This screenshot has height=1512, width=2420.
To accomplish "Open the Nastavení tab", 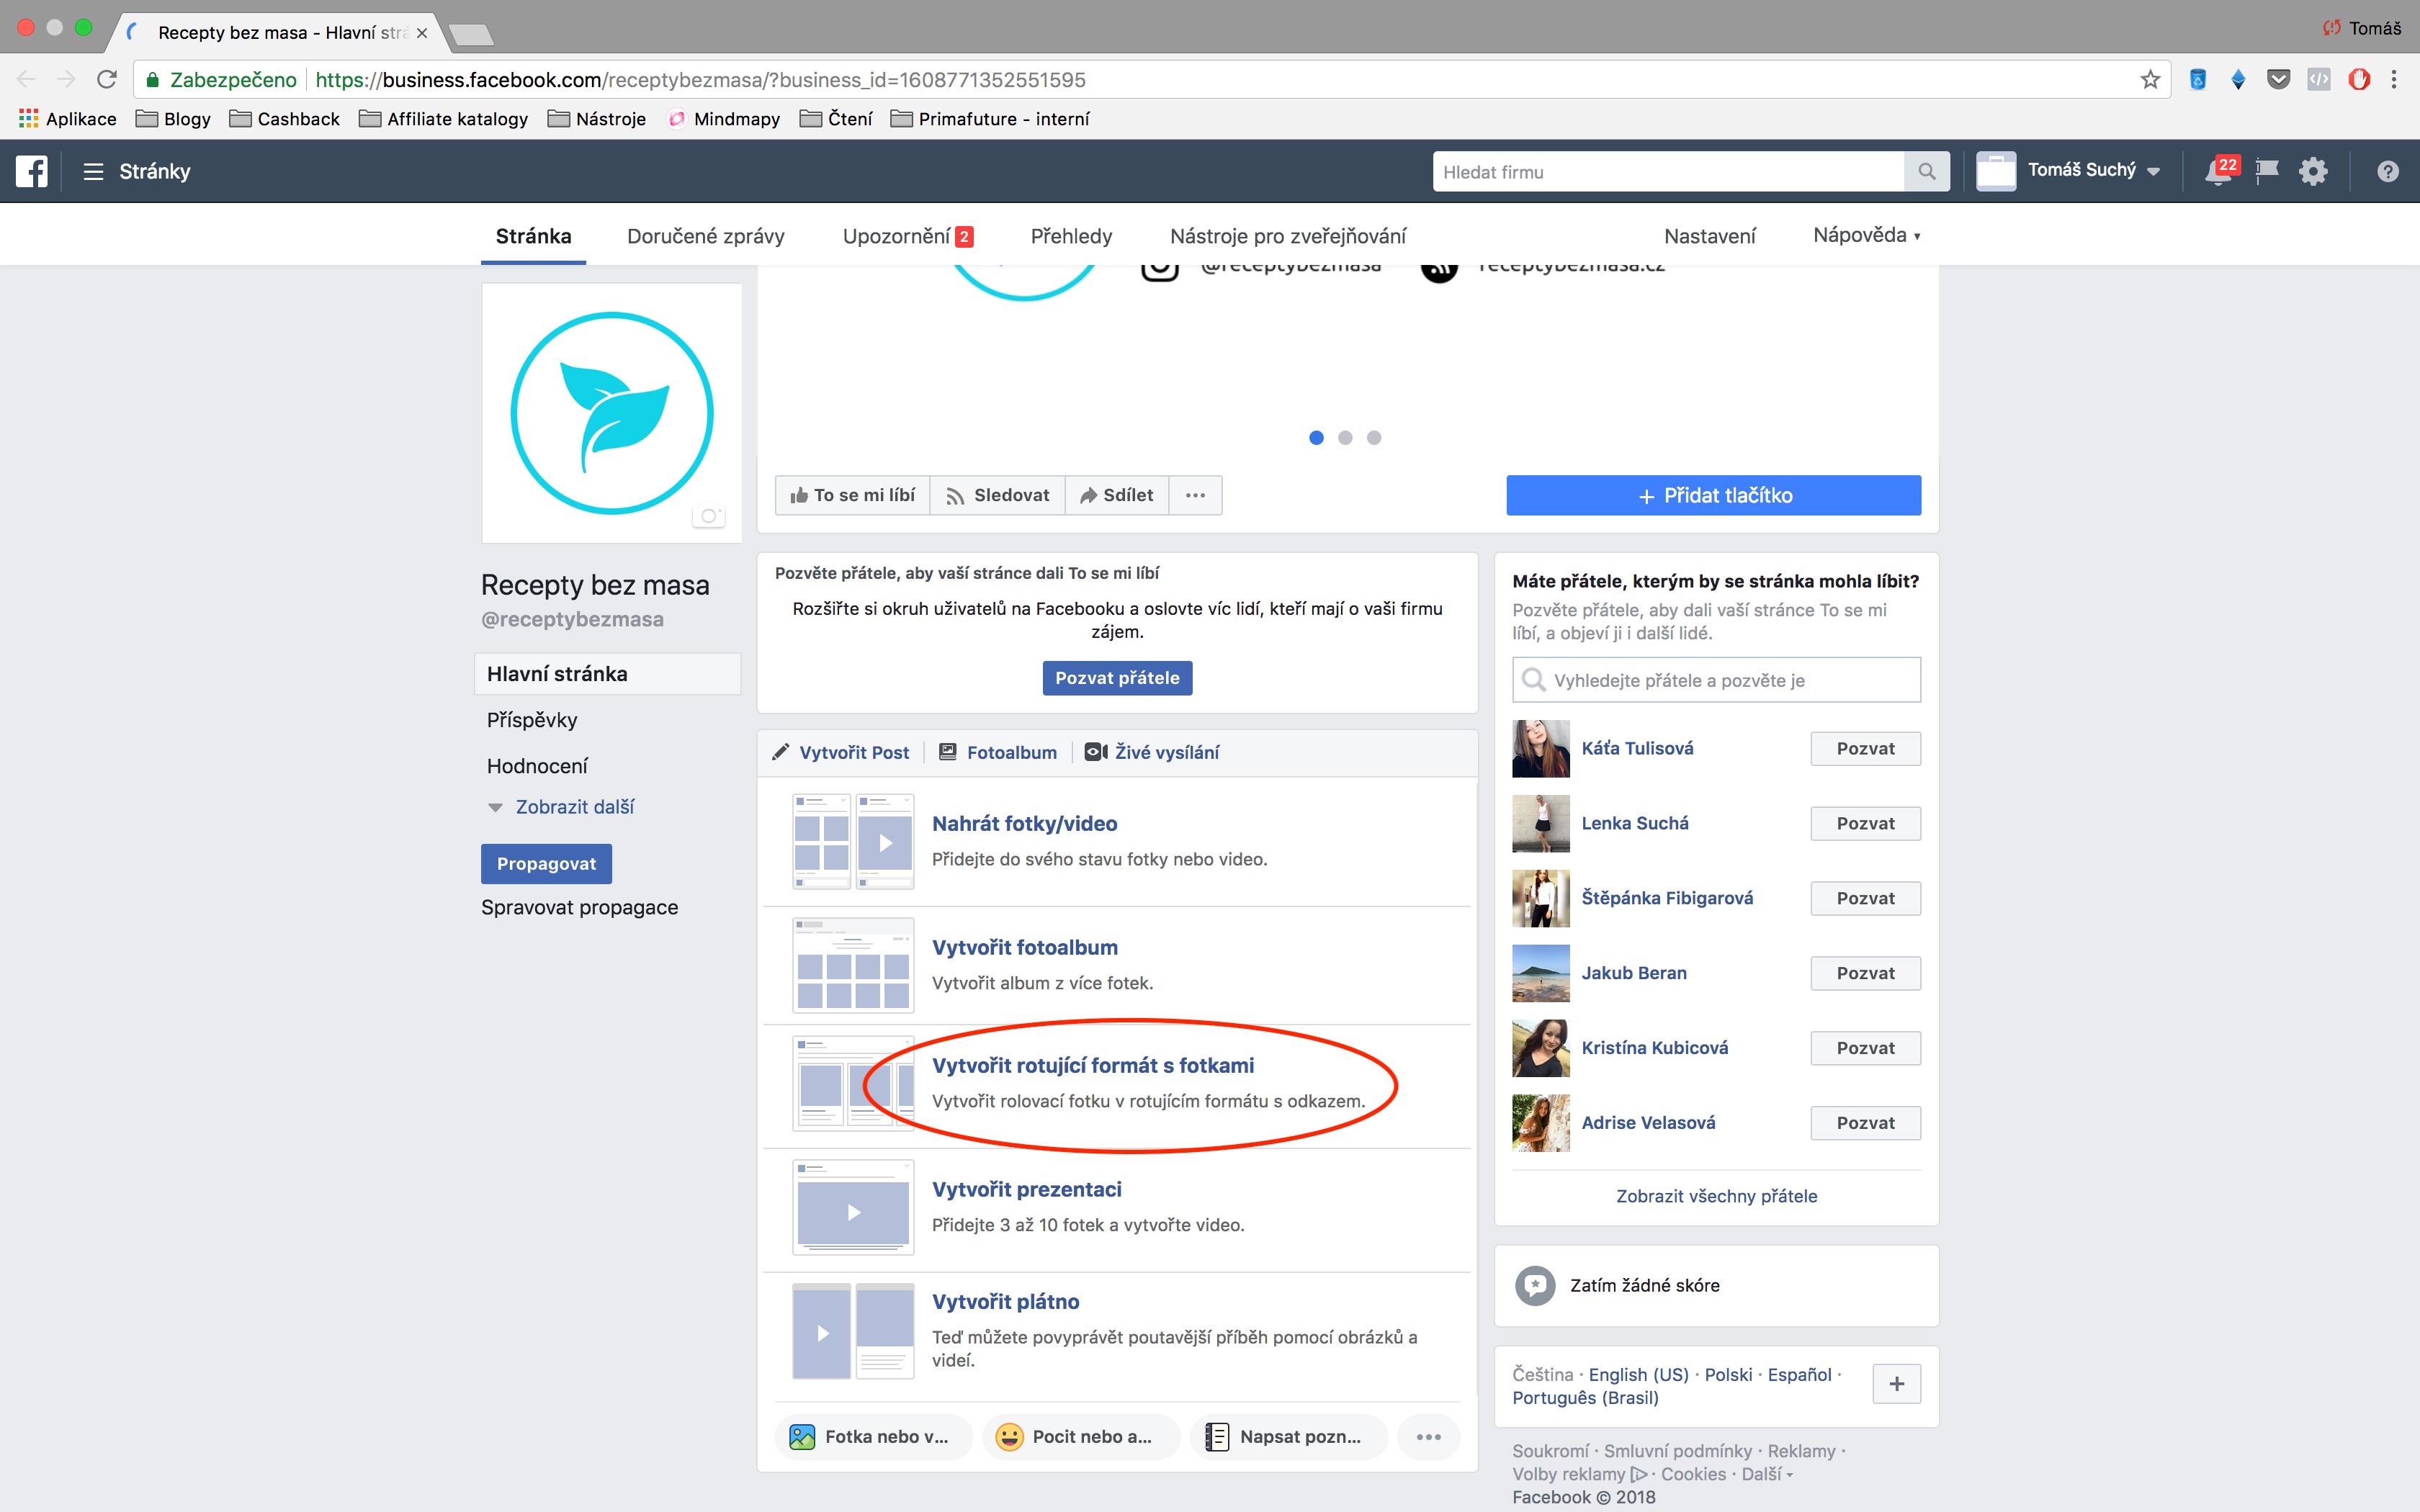I will click(1709, 236).
